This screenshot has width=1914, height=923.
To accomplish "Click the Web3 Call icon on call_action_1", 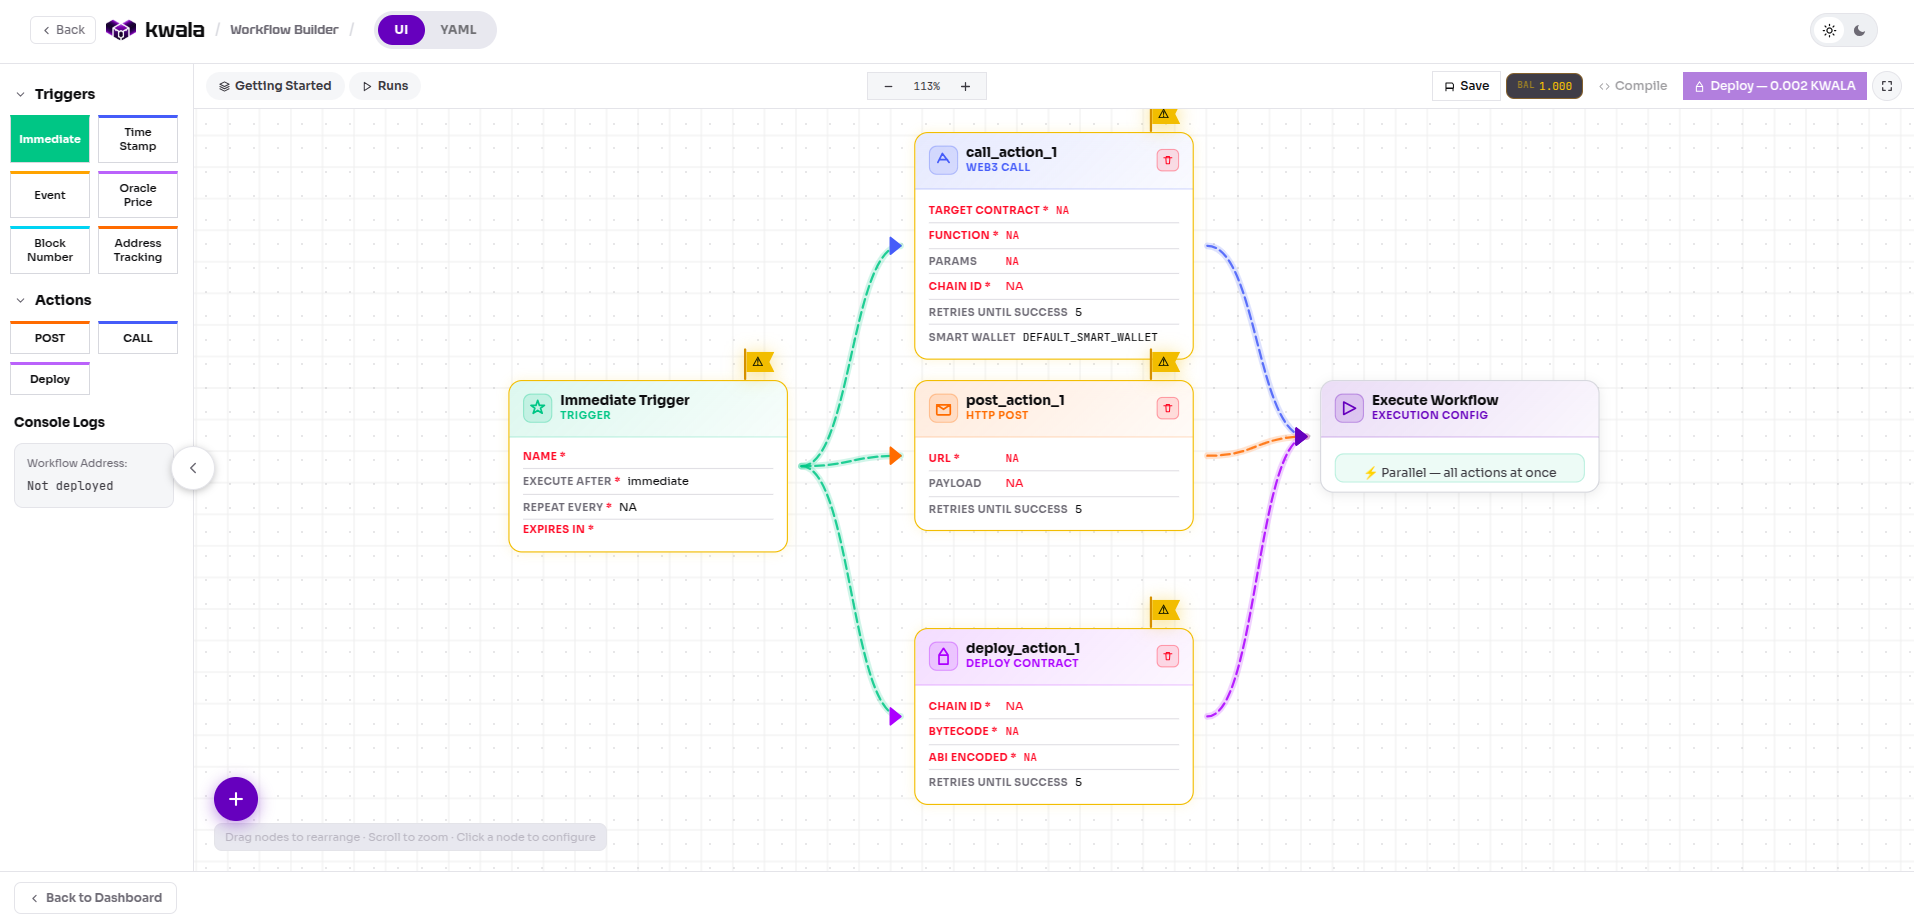I will pos(943,160).
